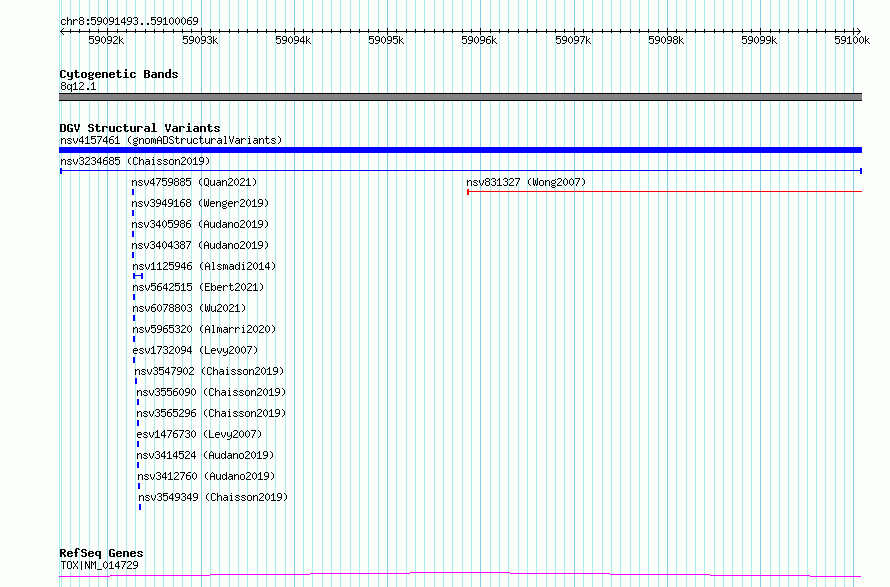890x587 pixels.
Task: Open variant nsv3405986 (Audano2019)
Action: 200,224
